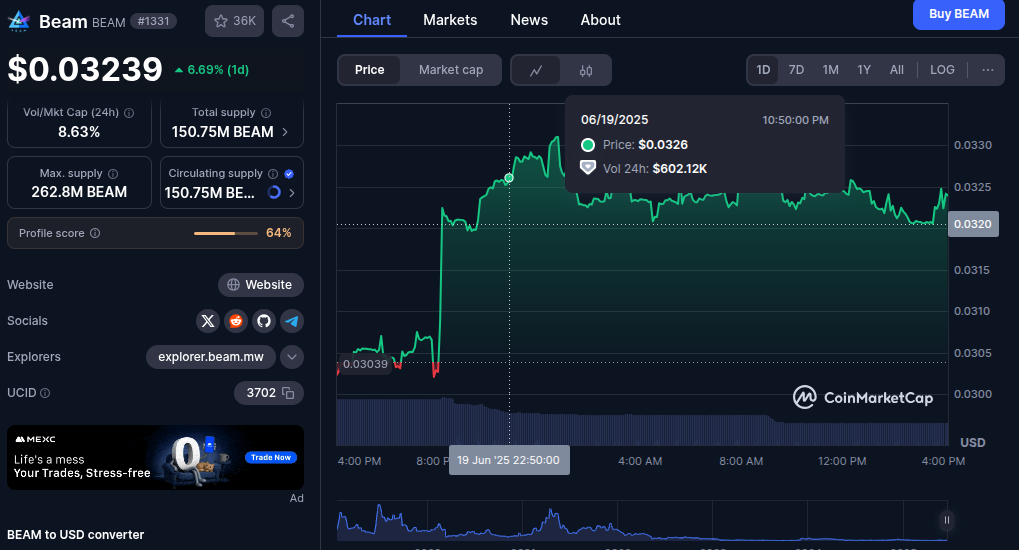The image size is (1019, 550).
Task: Select the 7D time range
Action: (796, 70)
